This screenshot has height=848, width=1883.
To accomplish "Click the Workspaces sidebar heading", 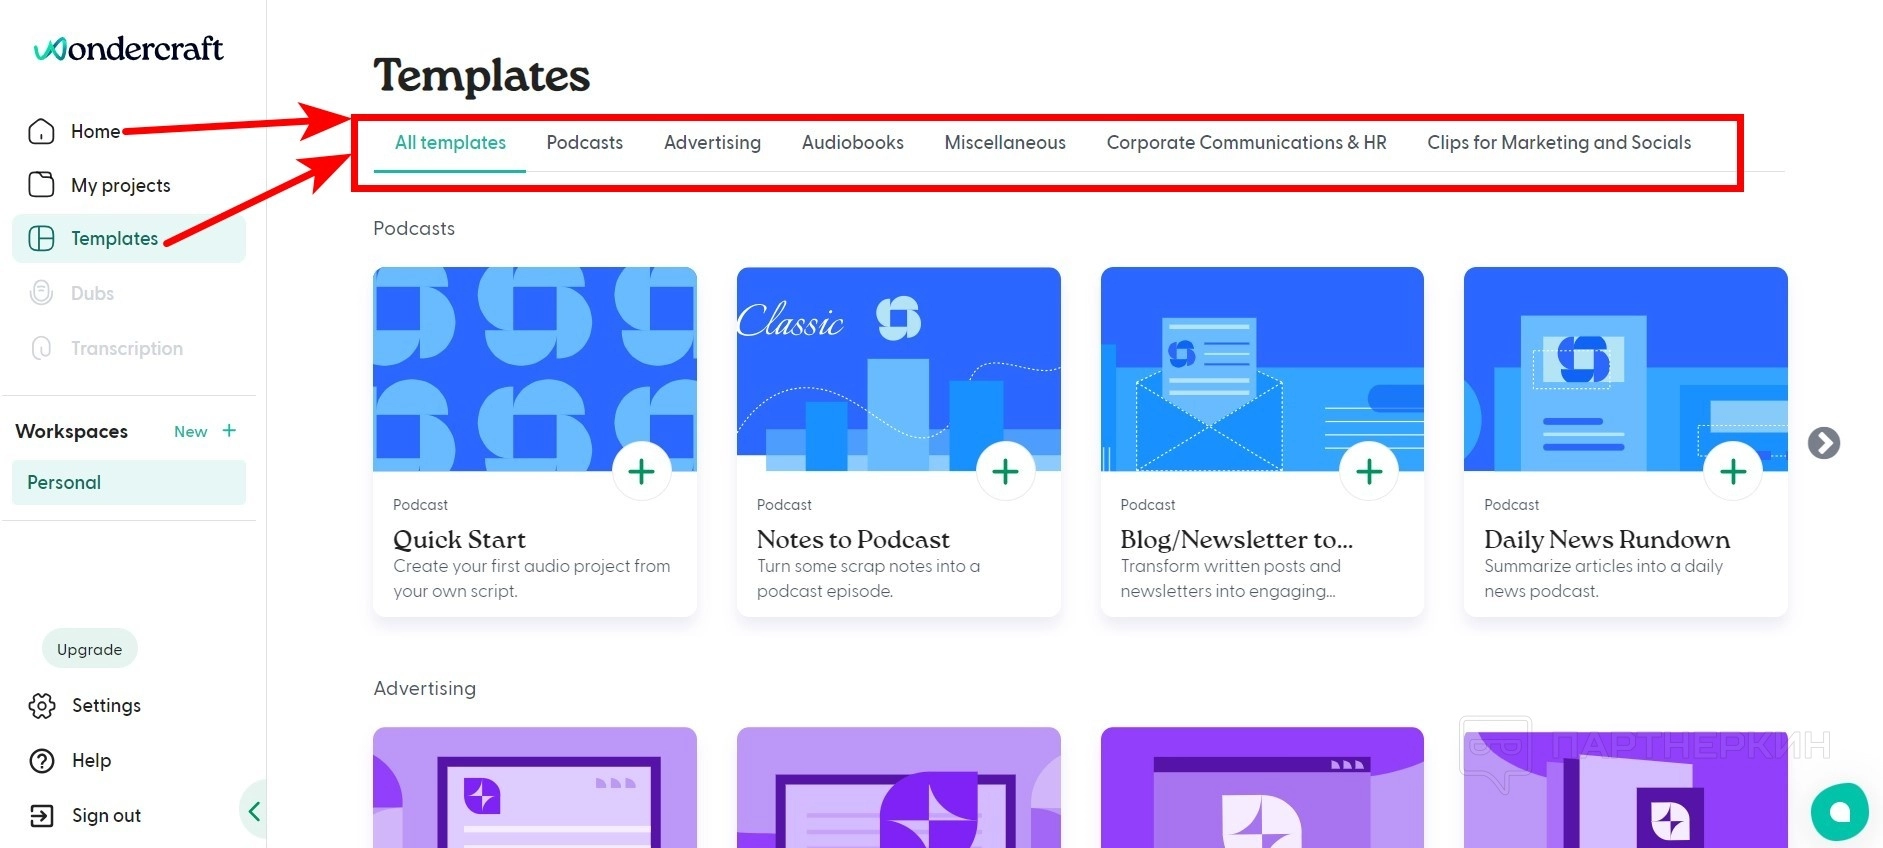I will pos(72,431).
